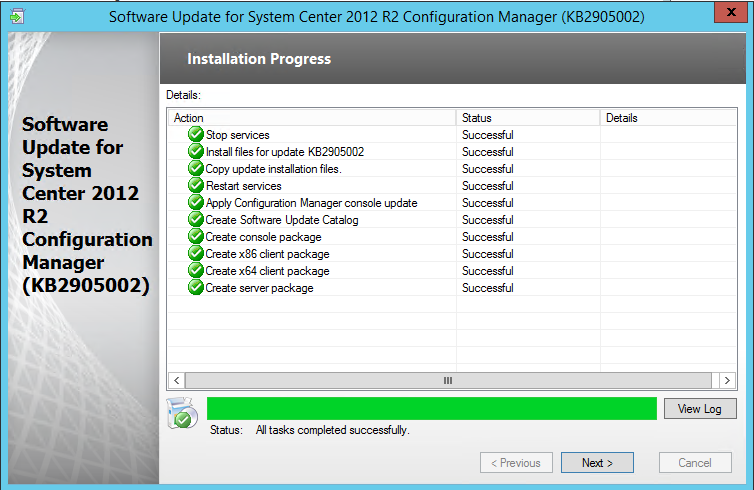The height and width of the screenshot is (490, 754).
Task: Click Successful status for Create server package
Action: (x=488, y=288)
